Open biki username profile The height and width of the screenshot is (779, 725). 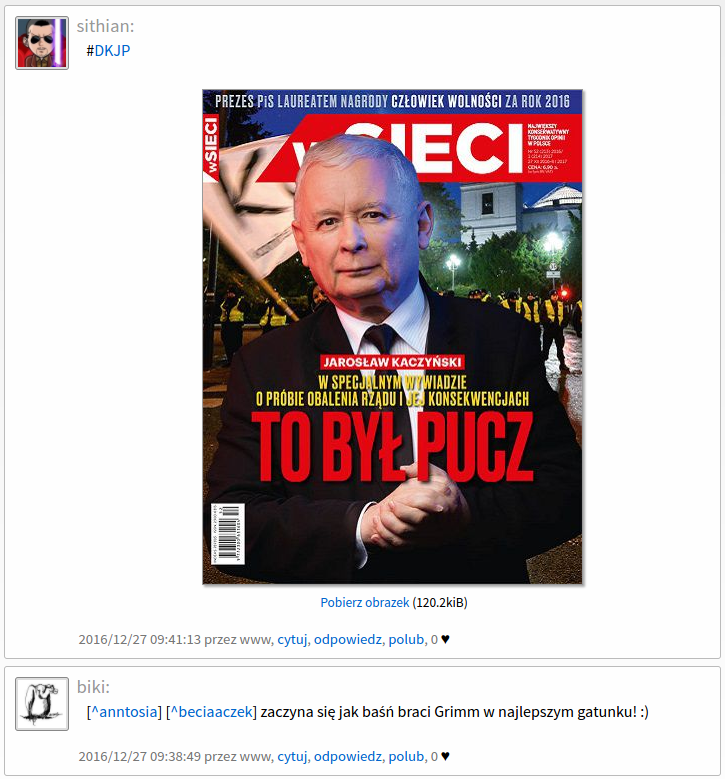[91, 687]
